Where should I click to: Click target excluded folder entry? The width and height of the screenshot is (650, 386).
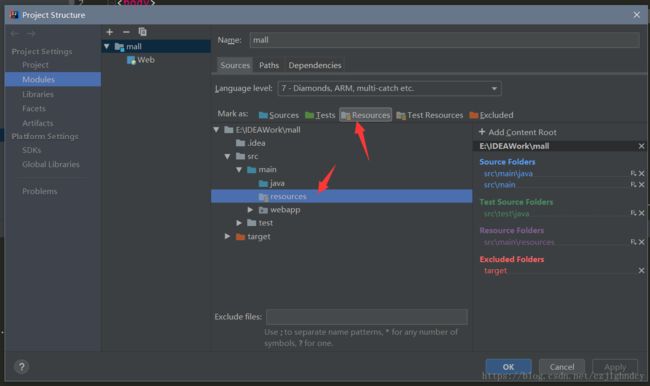pyautogui.click(x=495, y=270)
